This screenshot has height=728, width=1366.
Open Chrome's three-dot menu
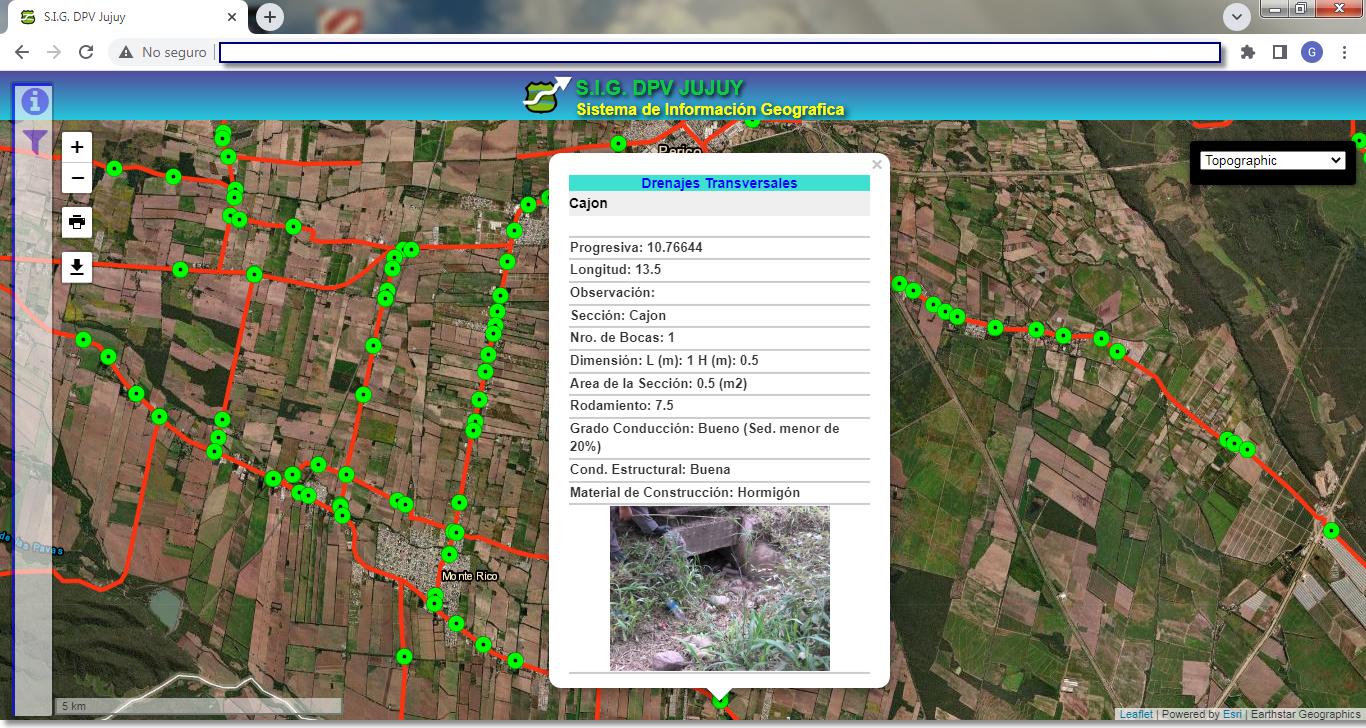1345,52
